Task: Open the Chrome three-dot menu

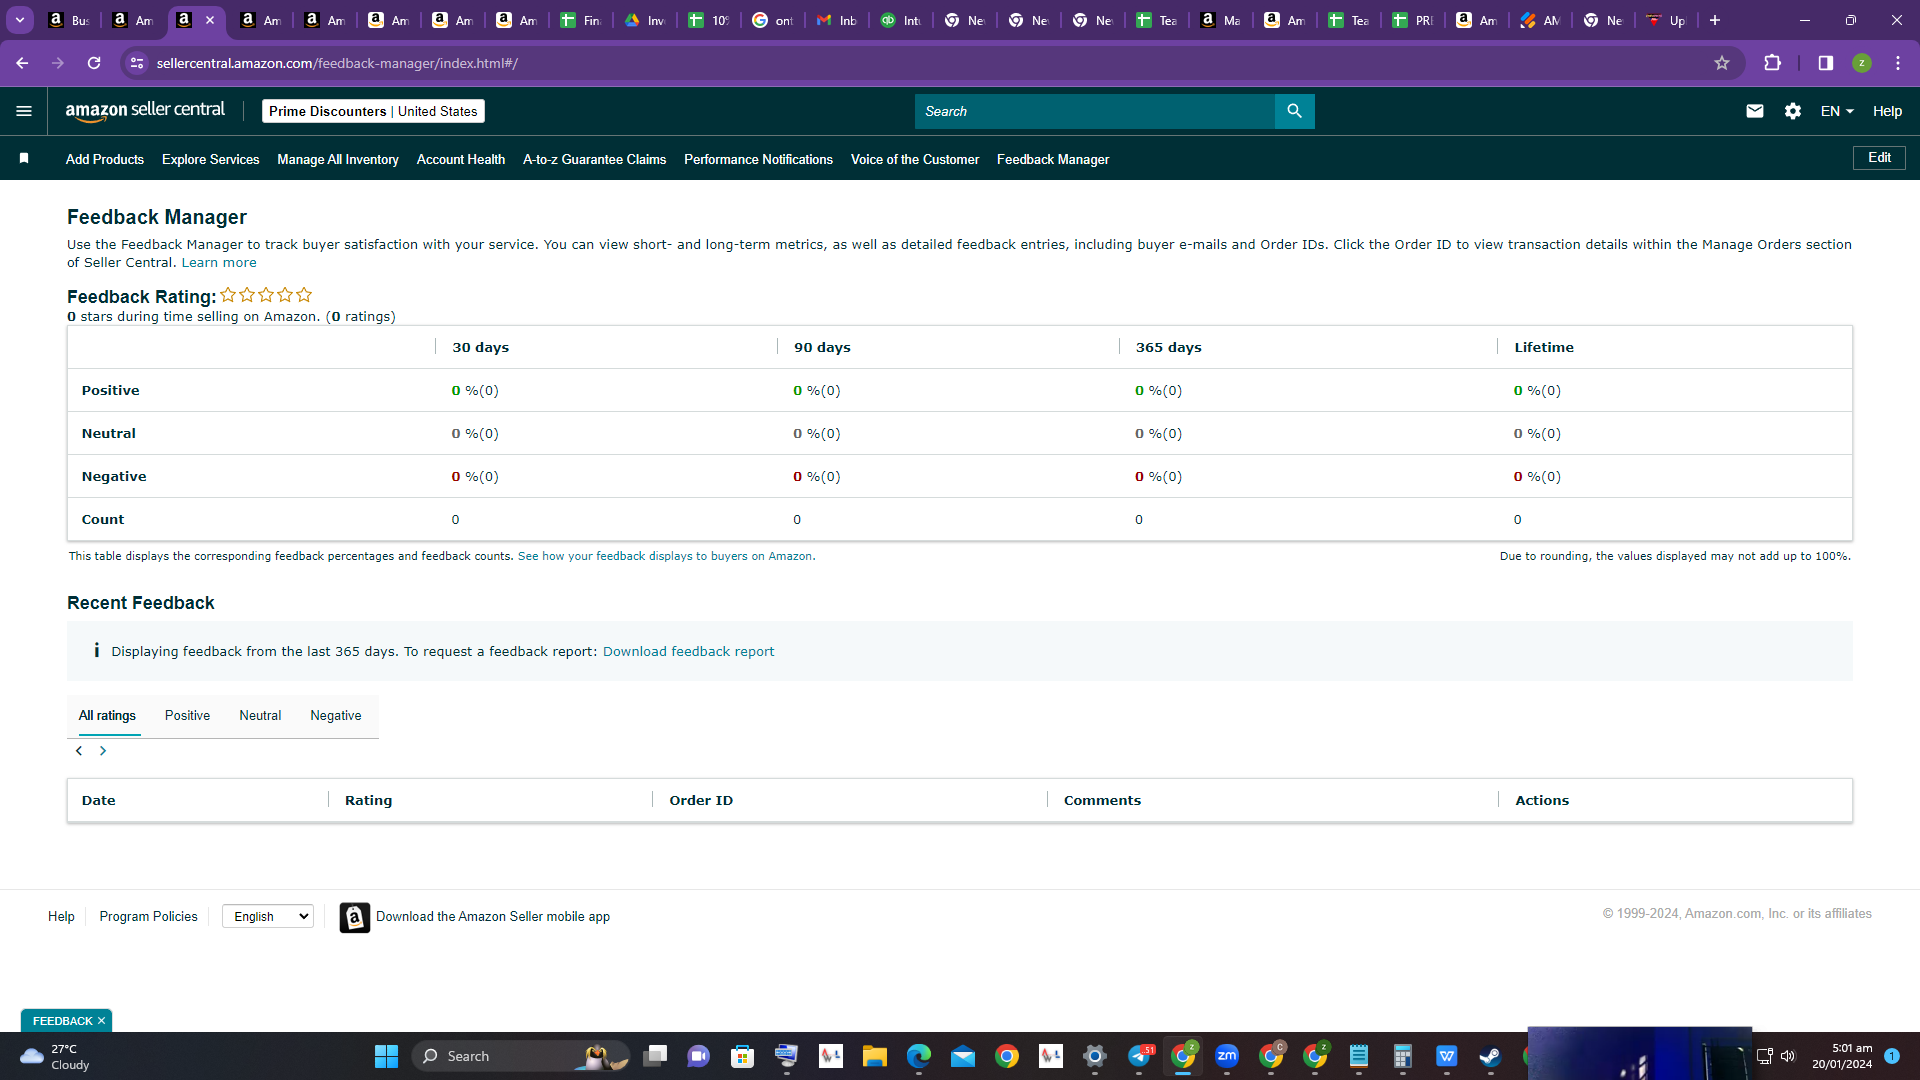Action: pos(1898,63)
